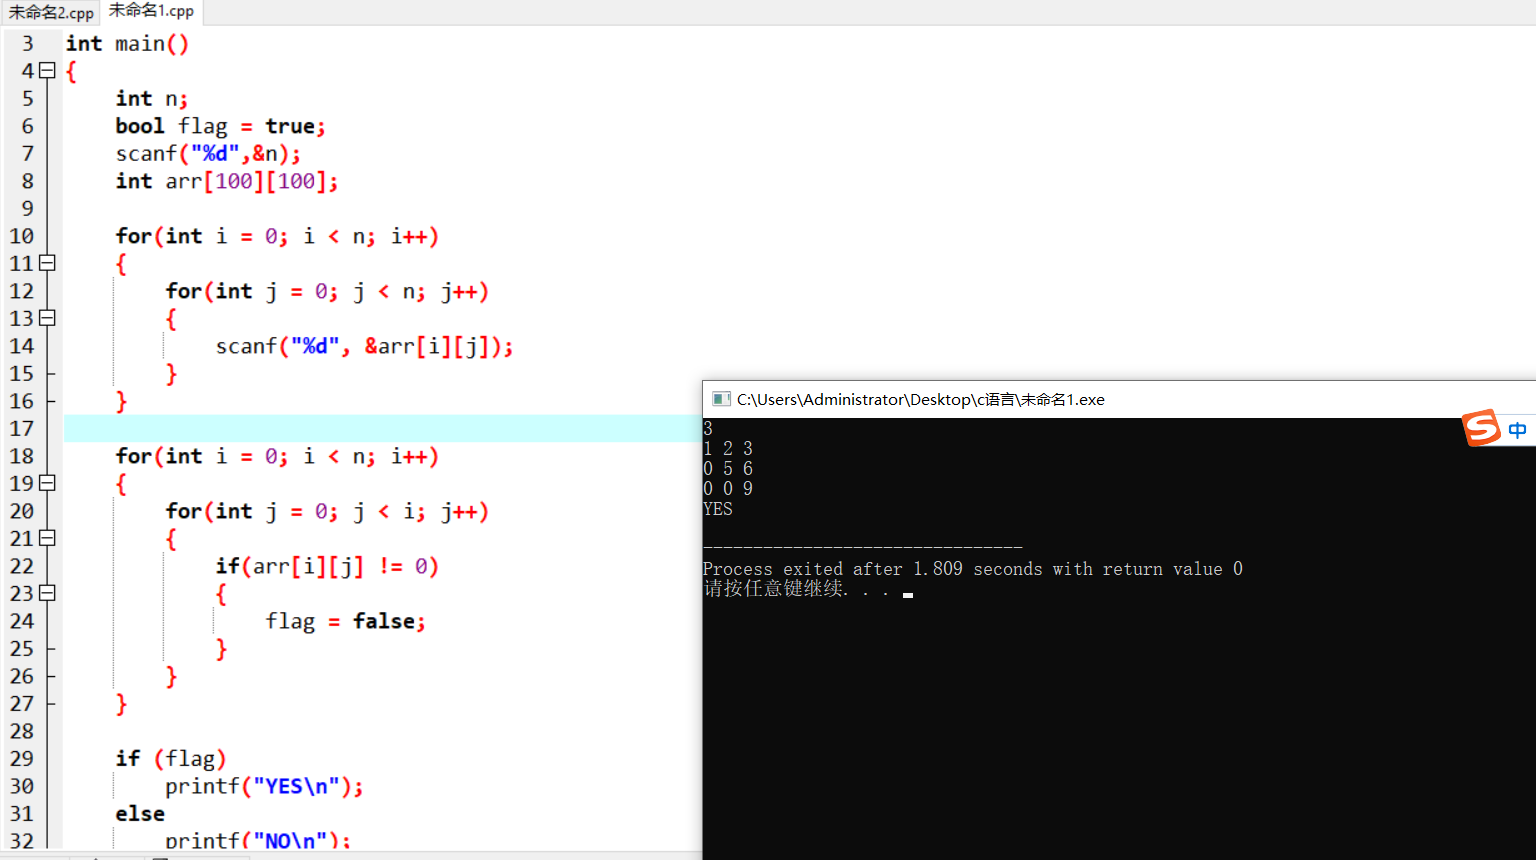Viewport: 1536px width, 860px height.
Task: Select the 未命名1.cpp tab
Action: (152, 12)
